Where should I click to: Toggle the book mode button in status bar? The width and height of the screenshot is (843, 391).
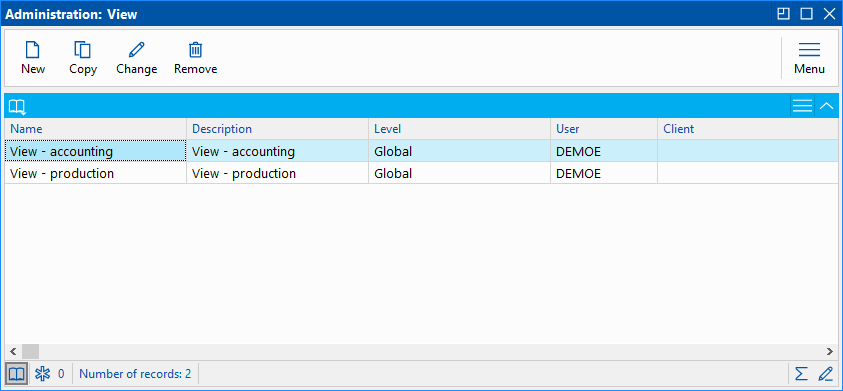(17, 374)
